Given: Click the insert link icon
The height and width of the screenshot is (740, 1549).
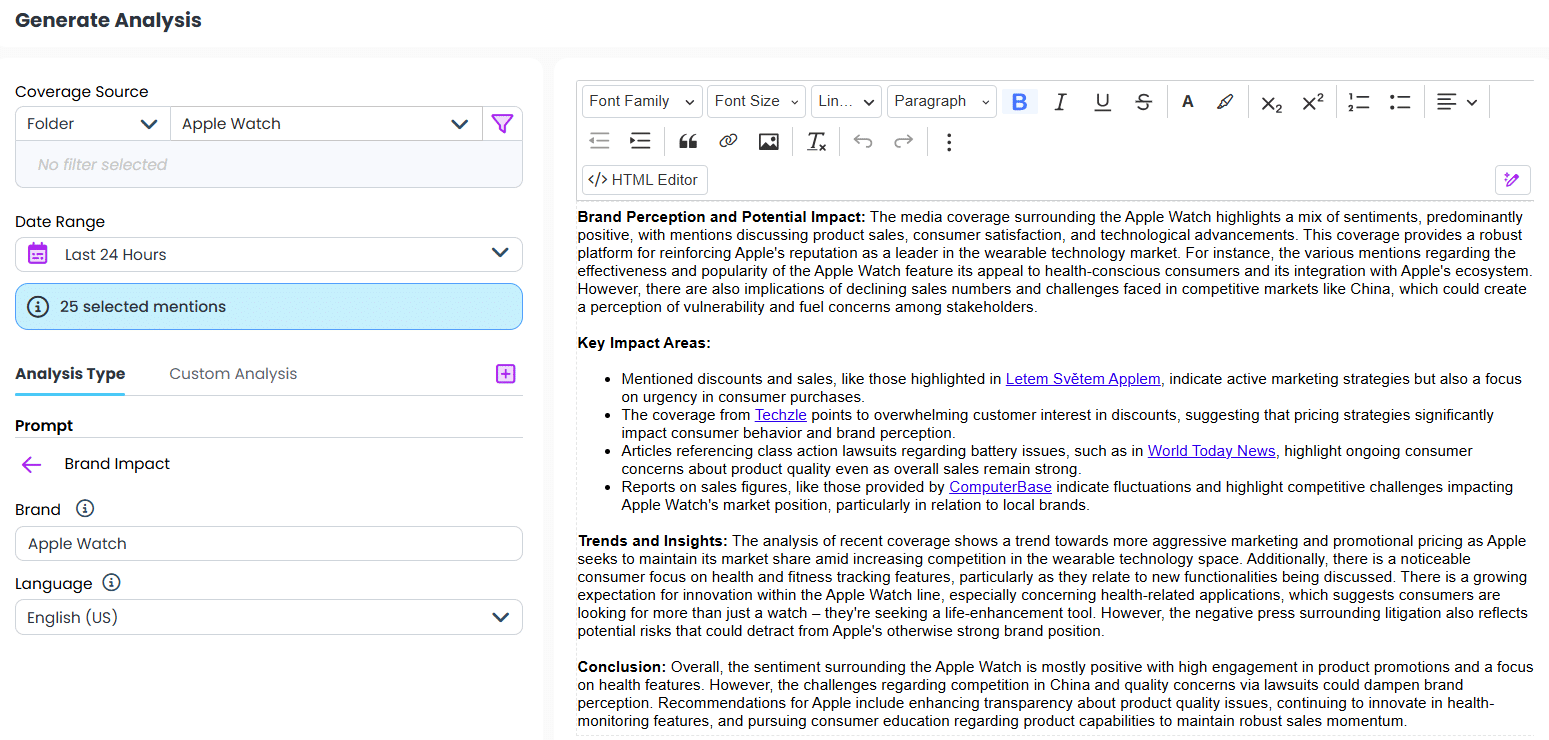Looking at the screenshot, I should click(x=728, y=142).
